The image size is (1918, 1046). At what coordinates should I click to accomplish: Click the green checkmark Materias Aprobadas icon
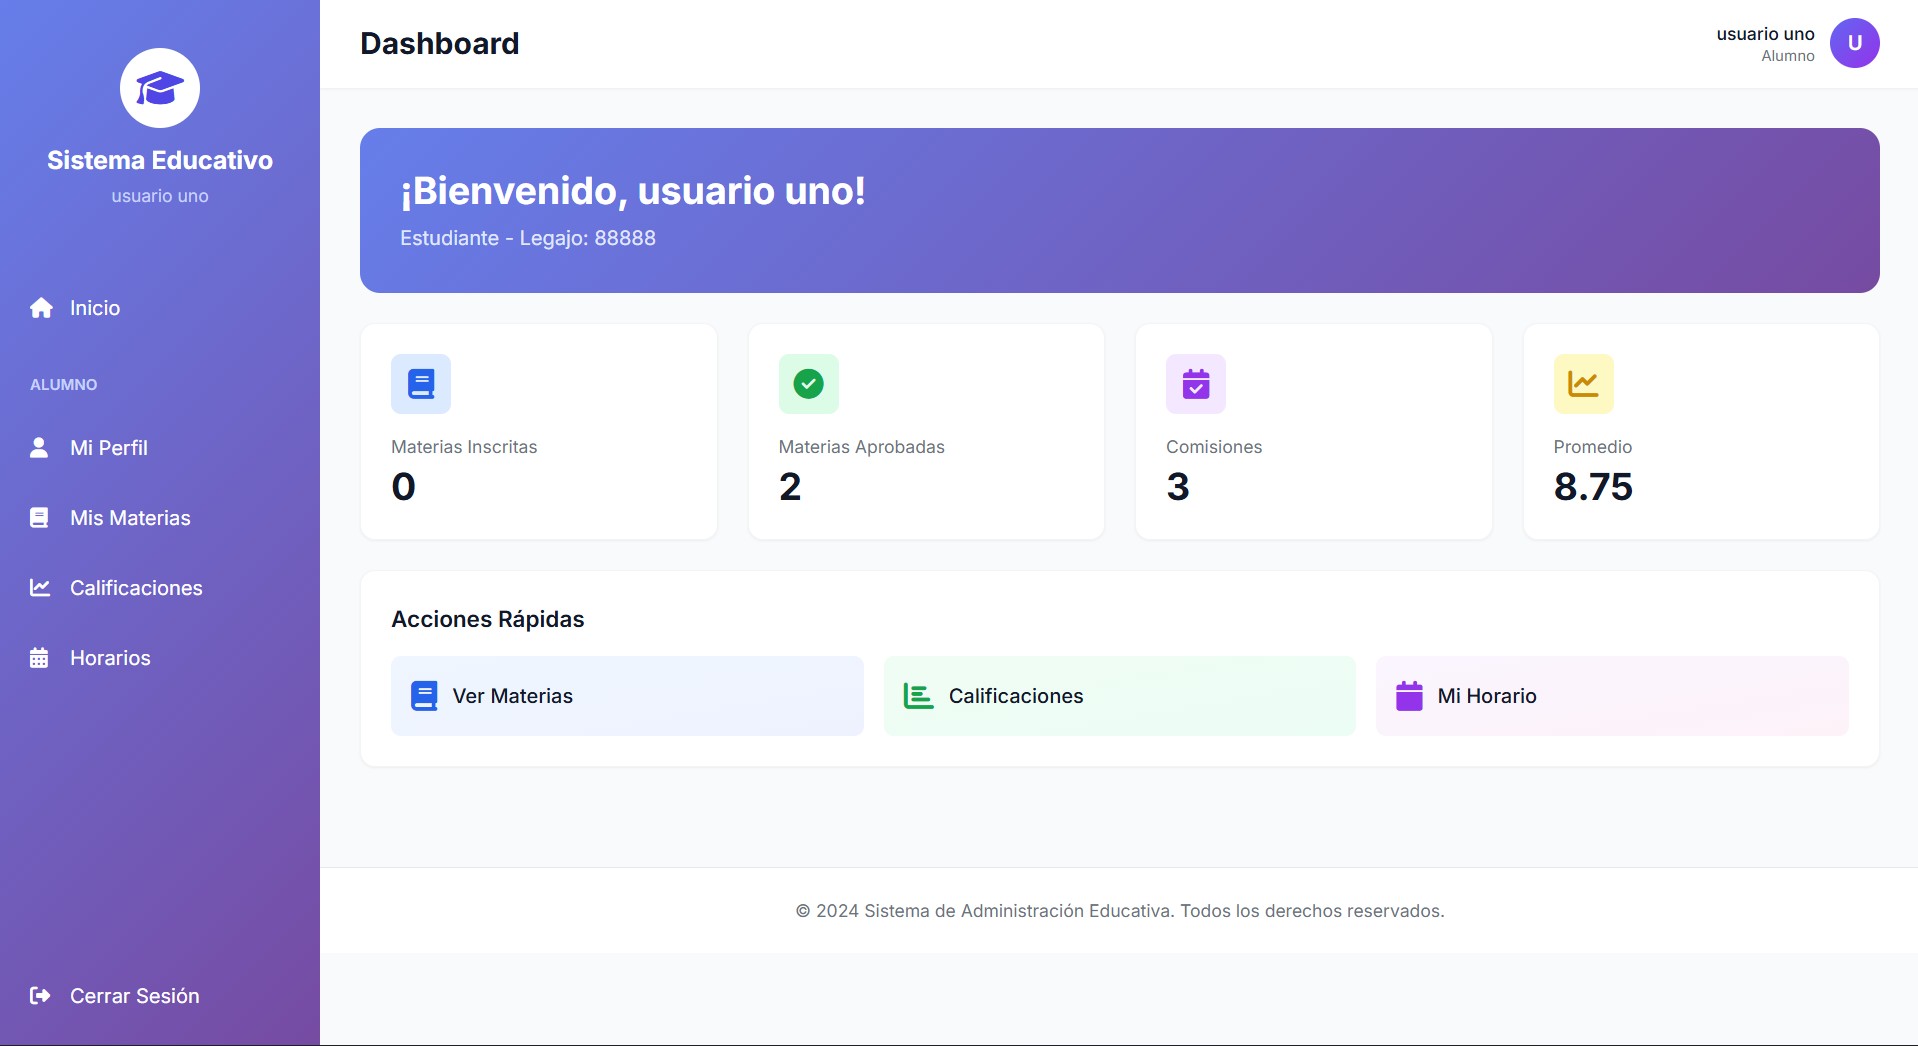(808, 383)
